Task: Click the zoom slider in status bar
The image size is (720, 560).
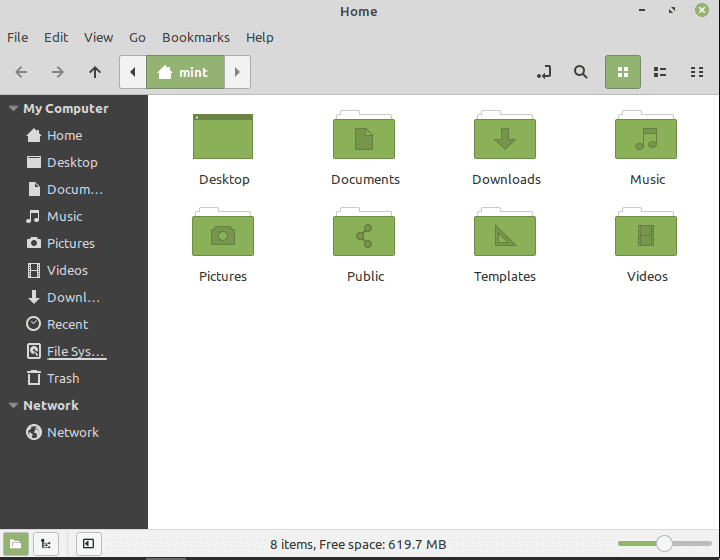Action: pos(664,543)
